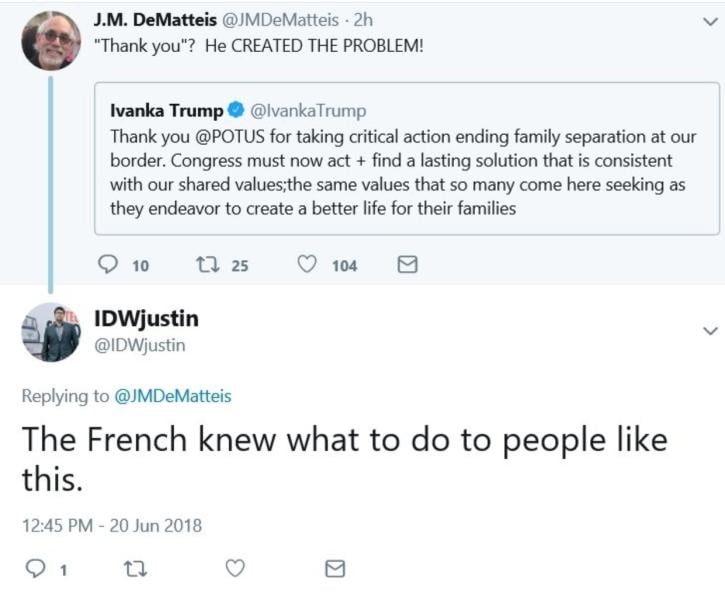
Task: Open Ivanka Trump's verified badge
Action: coord(235,111)
